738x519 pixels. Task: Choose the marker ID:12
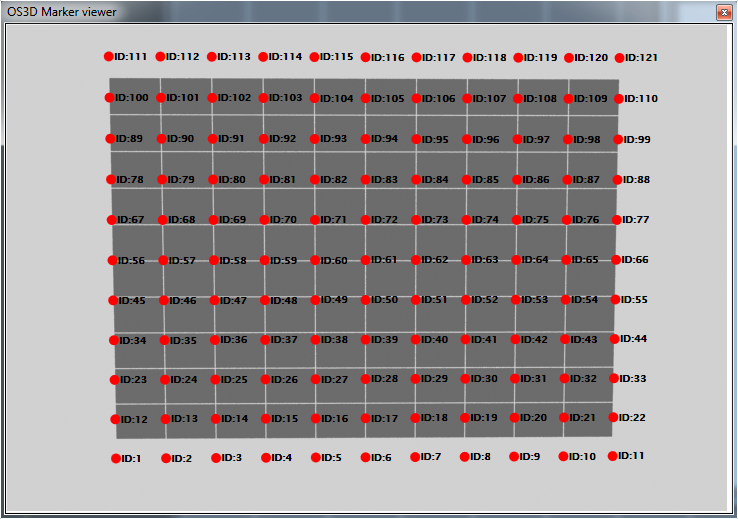click(x=115, y=419)
